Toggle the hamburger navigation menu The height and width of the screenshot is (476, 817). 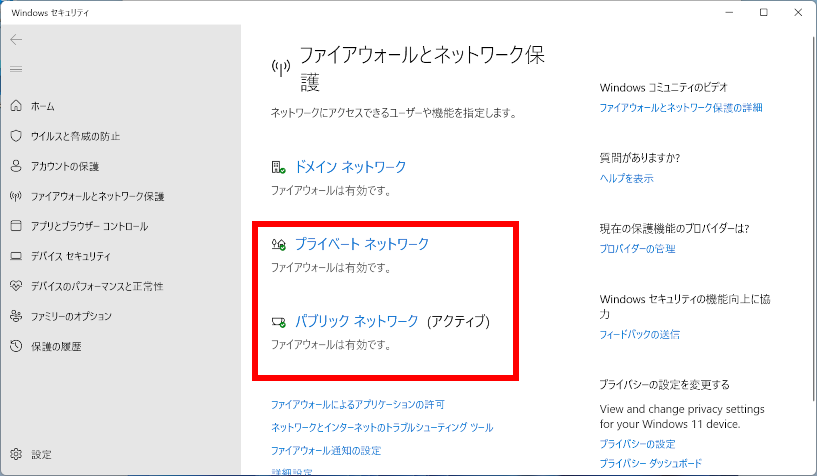pyautogui.click(x=16, y=69)
